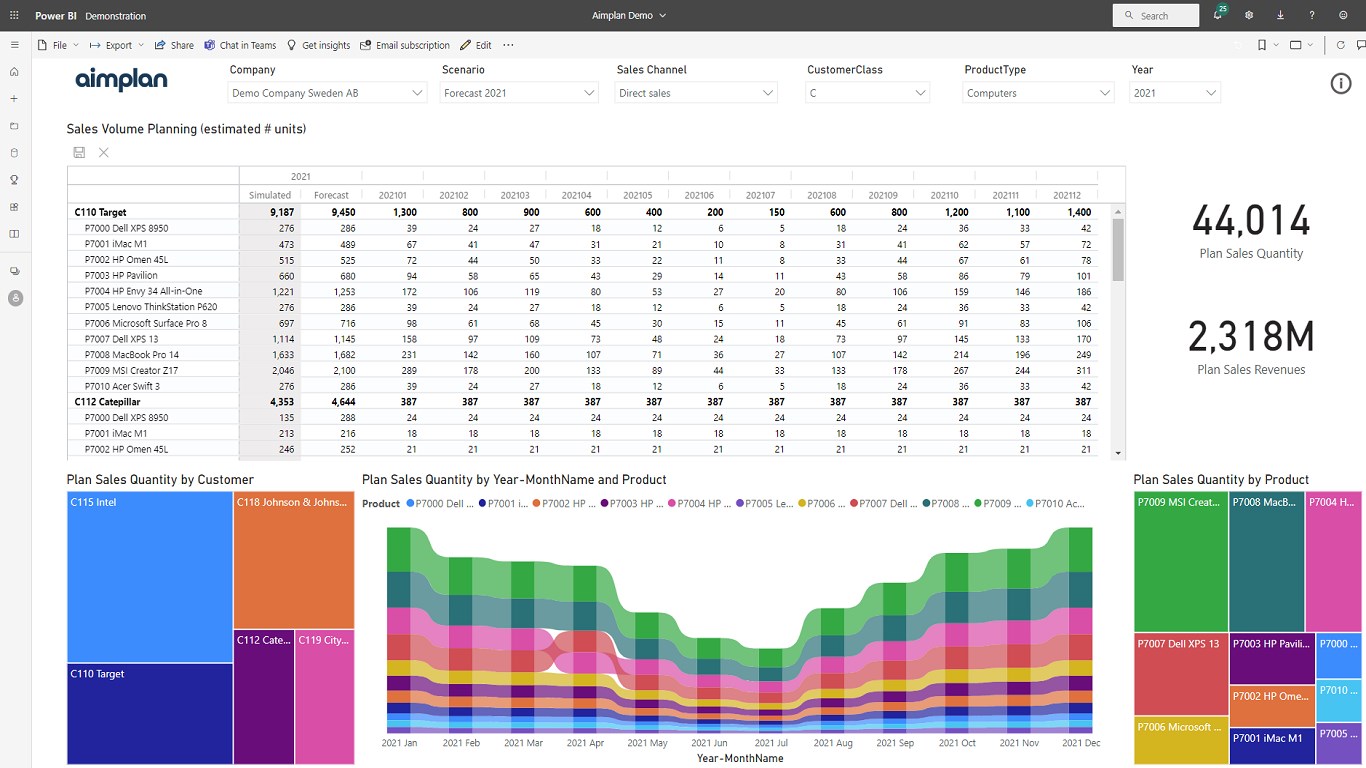Click the 202106 column header
This screenshot has width=1366, height=768.
point(699,195)
